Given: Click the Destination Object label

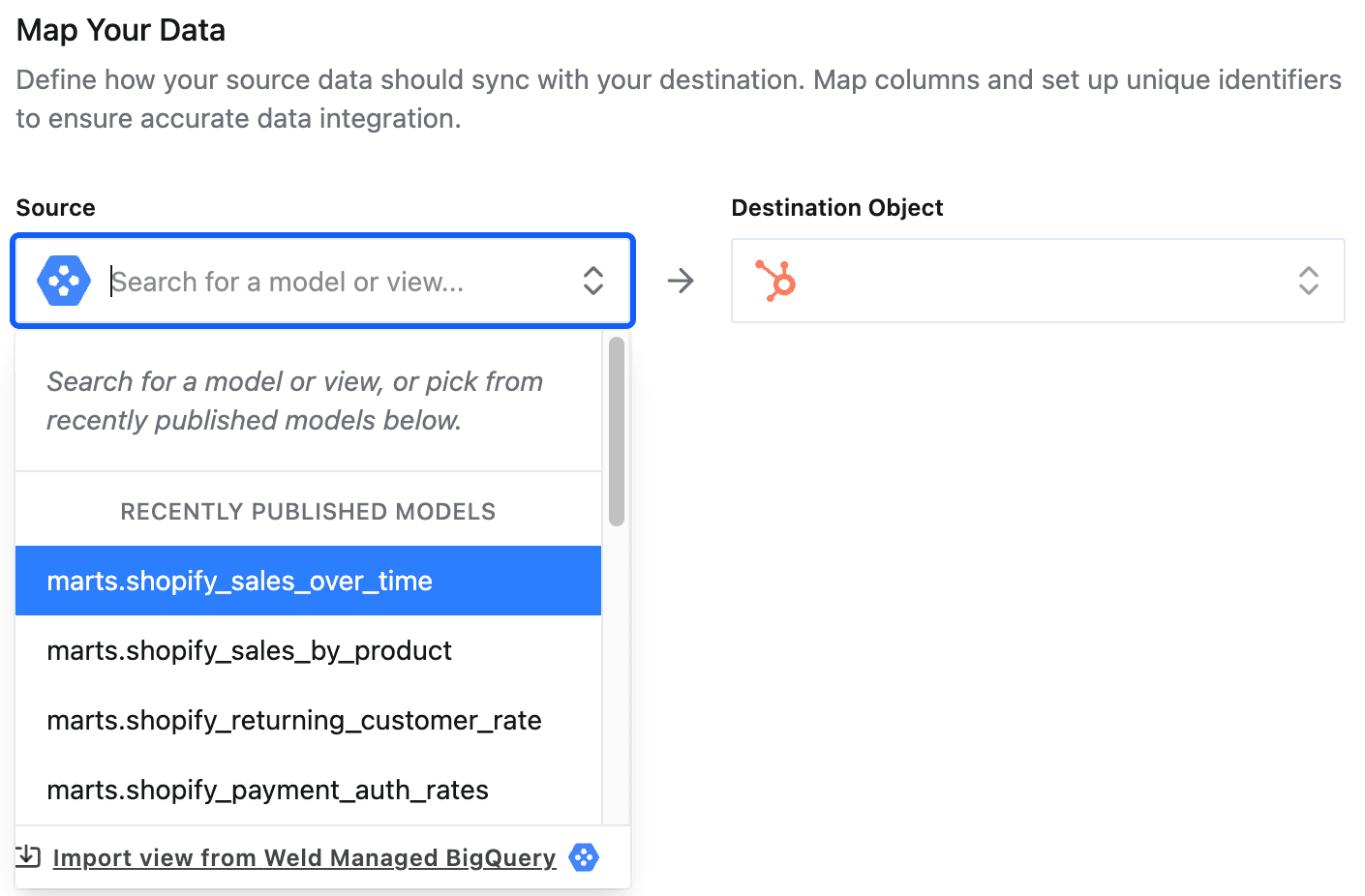Looking at the screenshot, I should click(x=837, y=208).
